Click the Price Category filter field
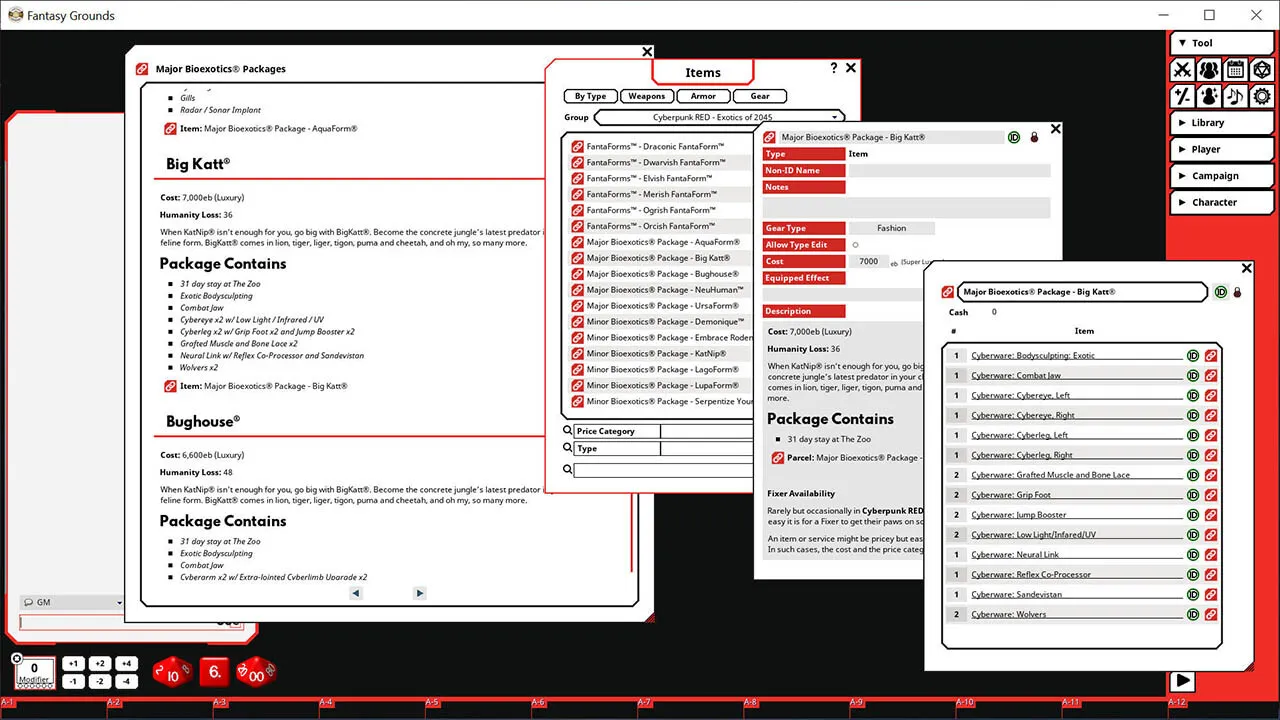This screenshot has width=1280, height=720. point(708,431)
